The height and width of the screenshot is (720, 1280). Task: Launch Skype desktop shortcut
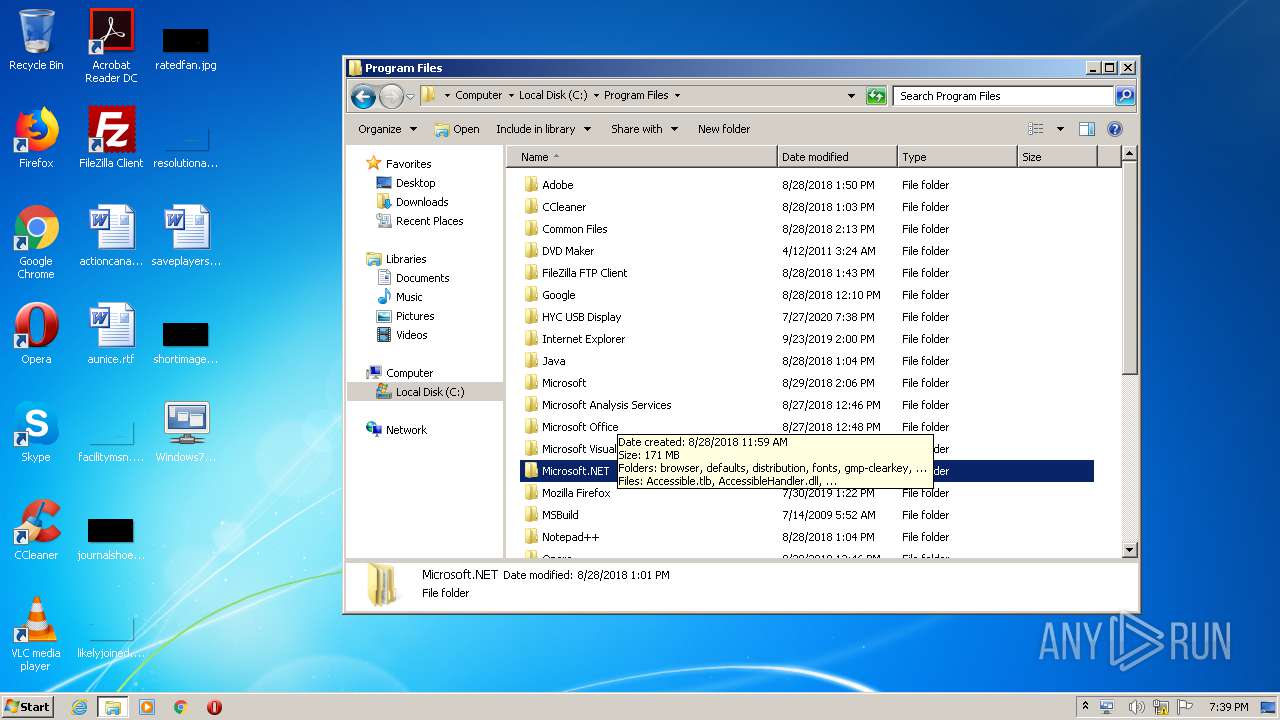point(36,432)
